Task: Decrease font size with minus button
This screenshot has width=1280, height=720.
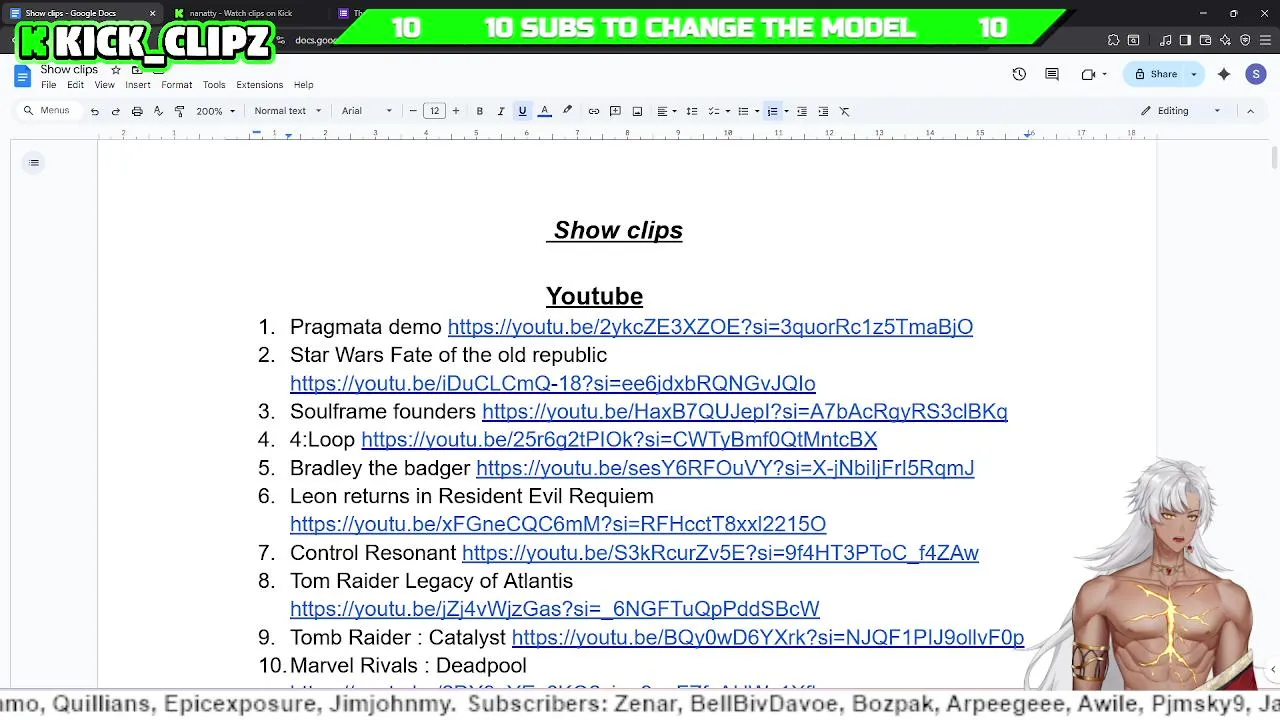Action: (x=413, y=111)
